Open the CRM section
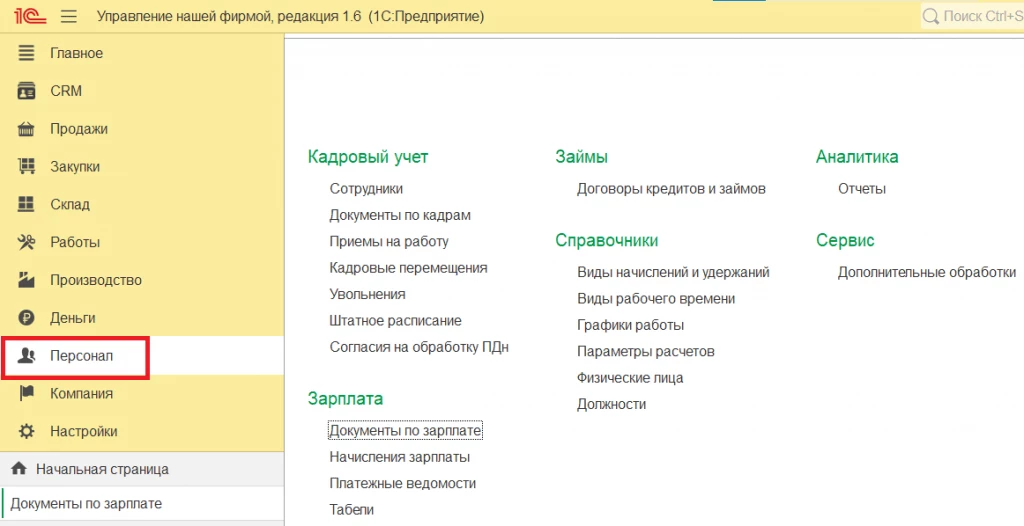Viewport: 1024px width, 526px height. coord(142,91)
